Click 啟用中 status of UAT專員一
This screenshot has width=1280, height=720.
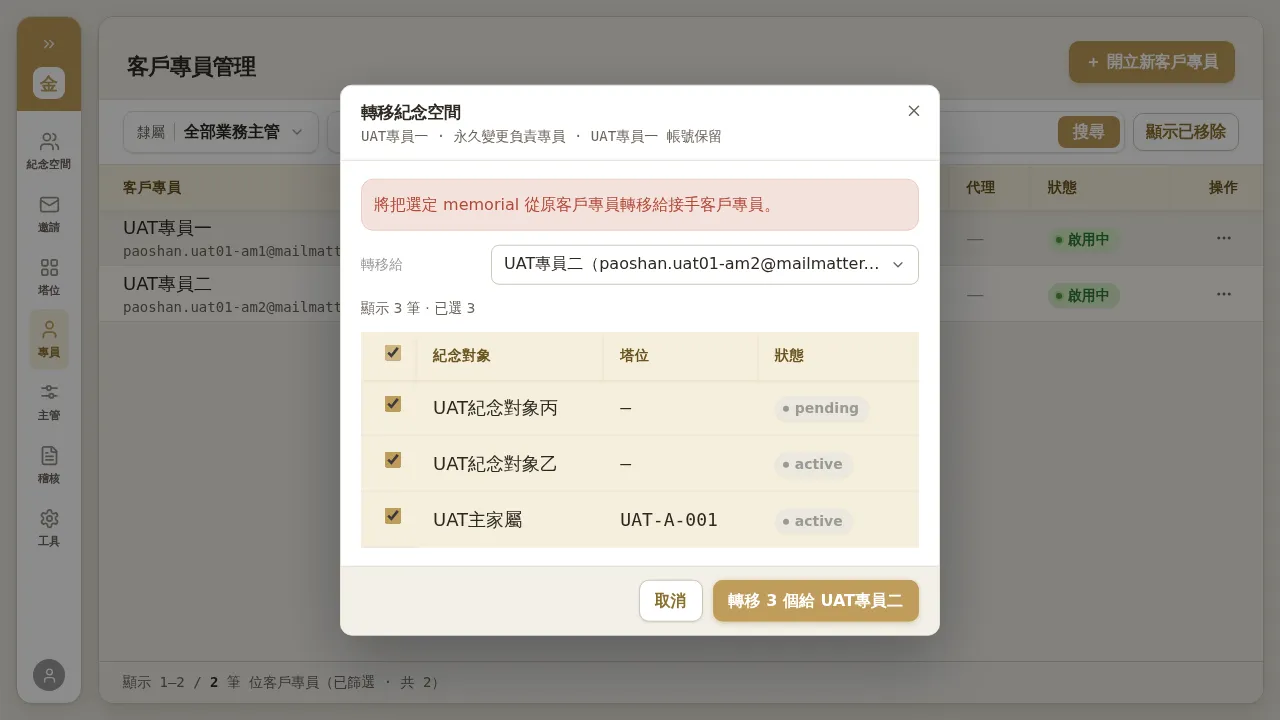[1084, 239]
